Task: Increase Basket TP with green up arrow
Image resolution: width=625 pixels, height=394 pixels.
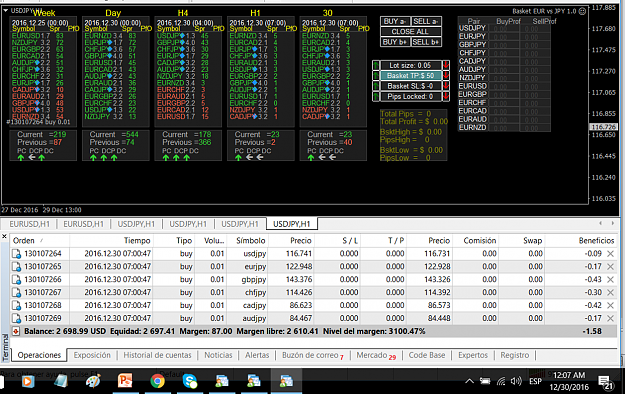Action: click(376, 75)
